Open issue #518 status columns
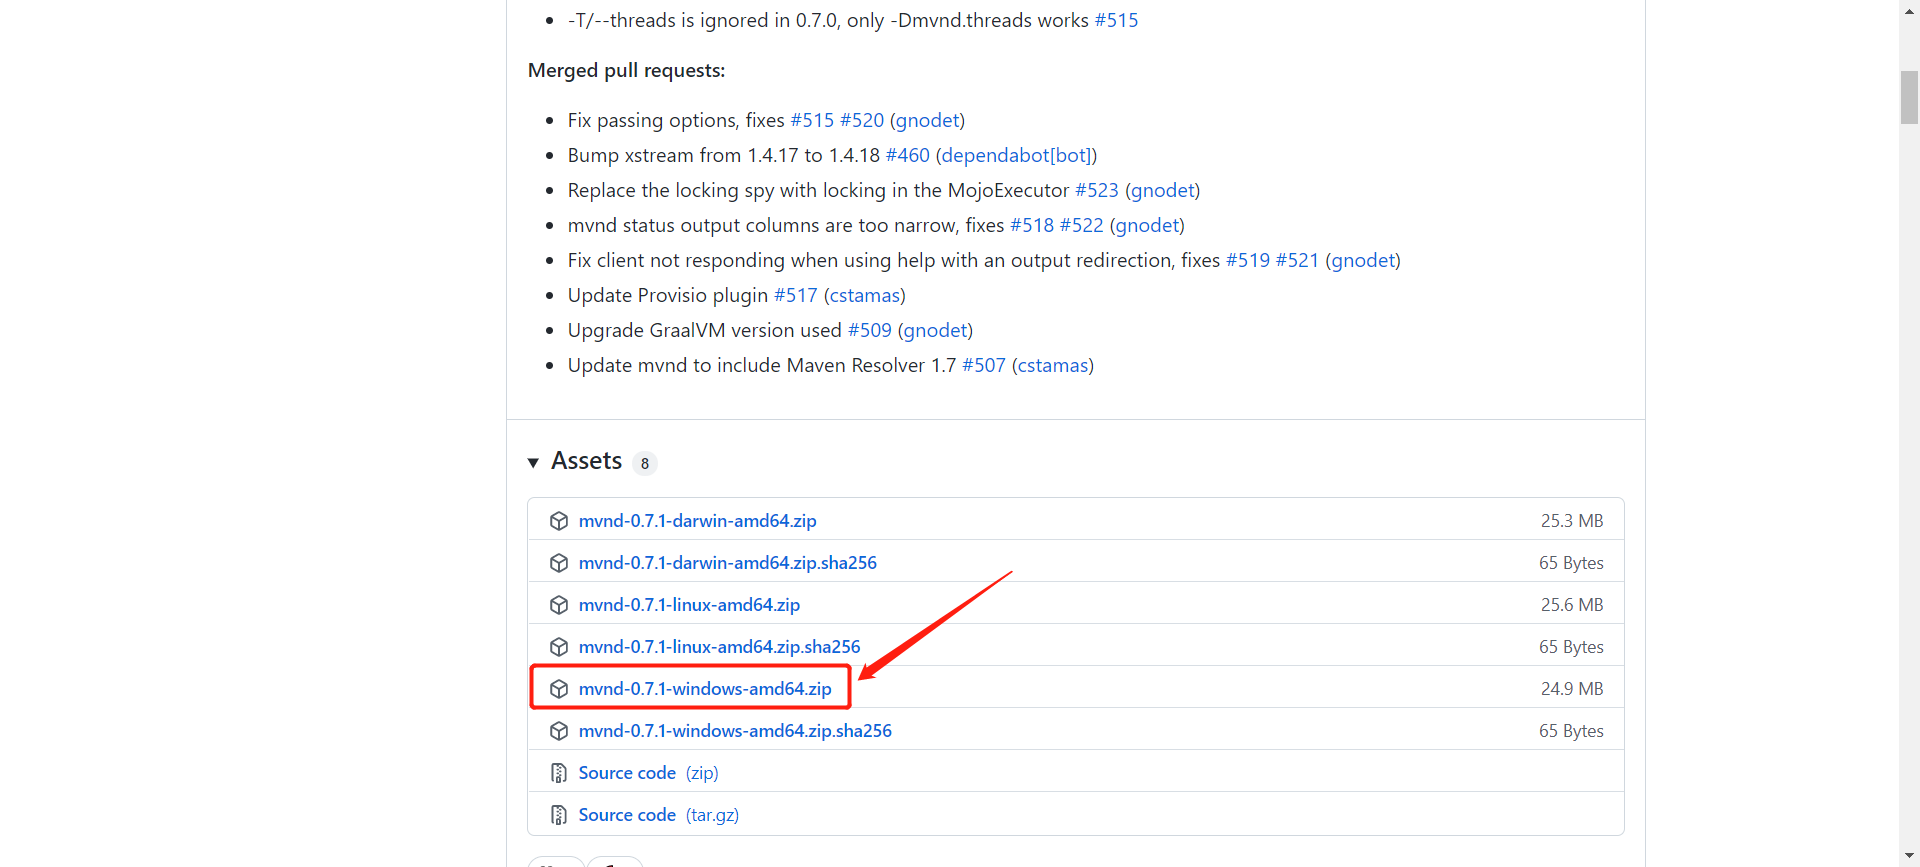The image size is (1920, 867). (1032, 225)
